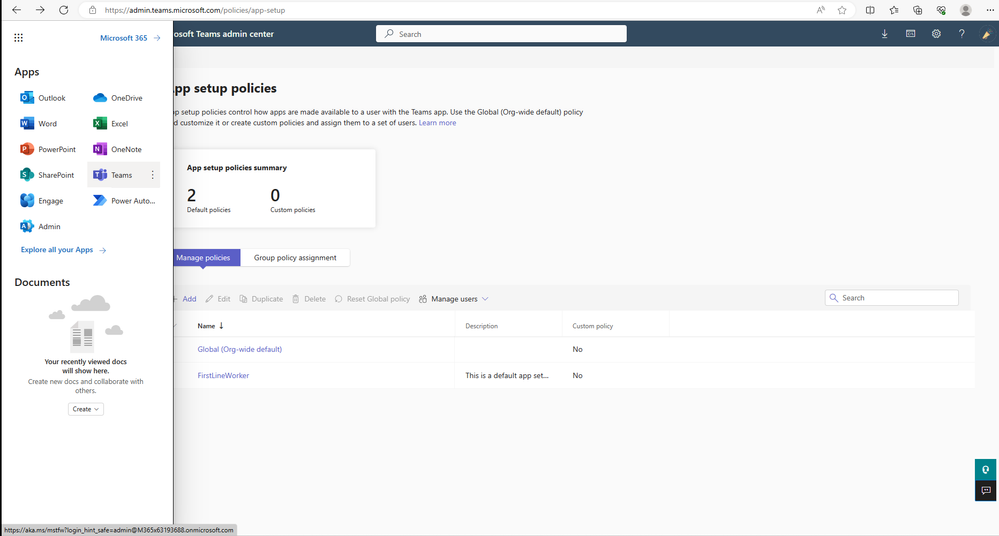Open feedback chat icon at right edge
Screen dimensions: 999x536
click(985, 490)
